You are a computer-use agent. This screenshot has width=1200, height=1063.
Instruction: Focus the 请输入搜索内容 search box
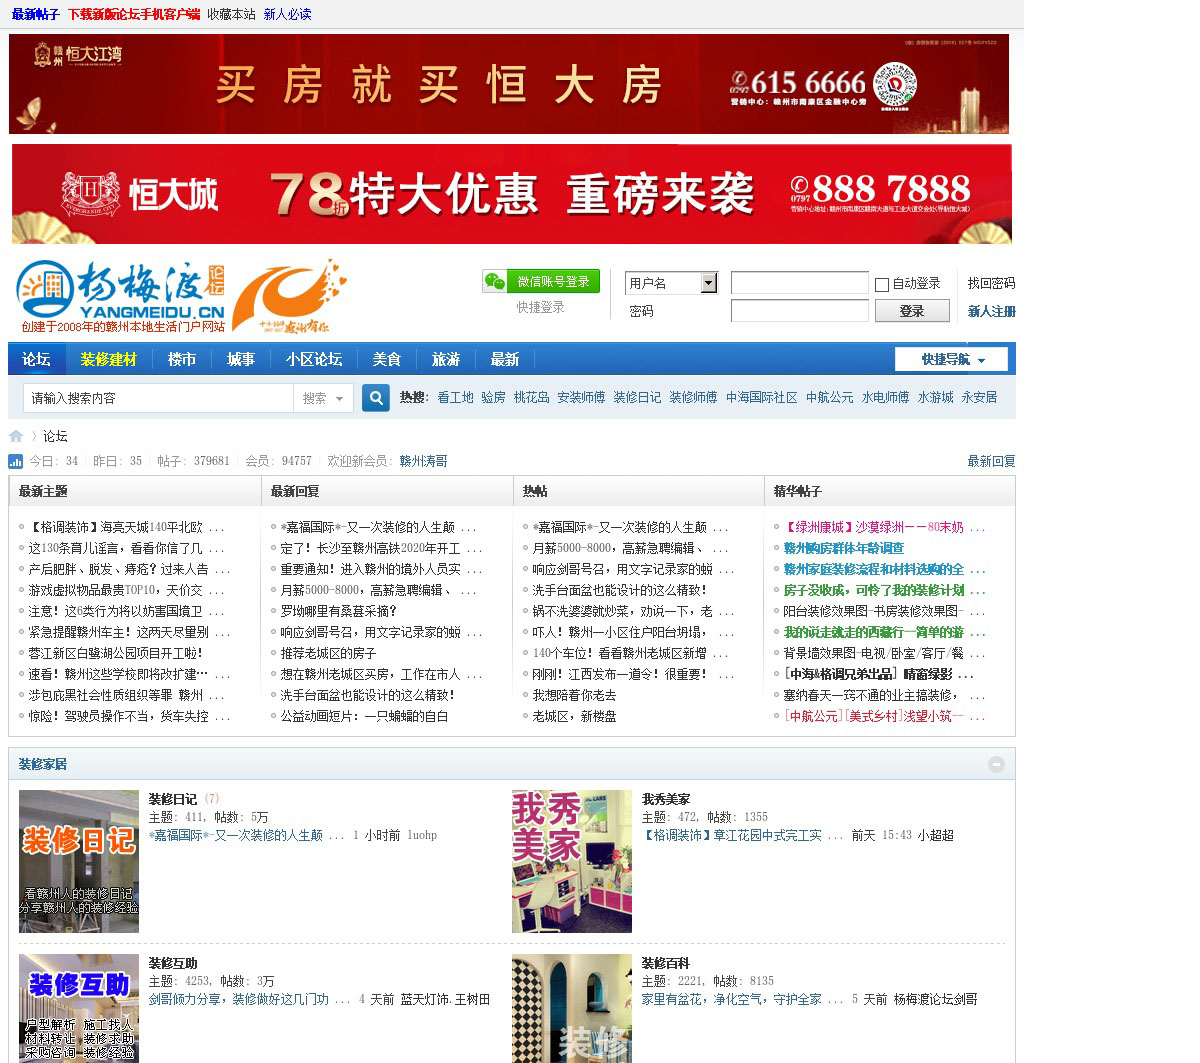click(x=158, y=398)
